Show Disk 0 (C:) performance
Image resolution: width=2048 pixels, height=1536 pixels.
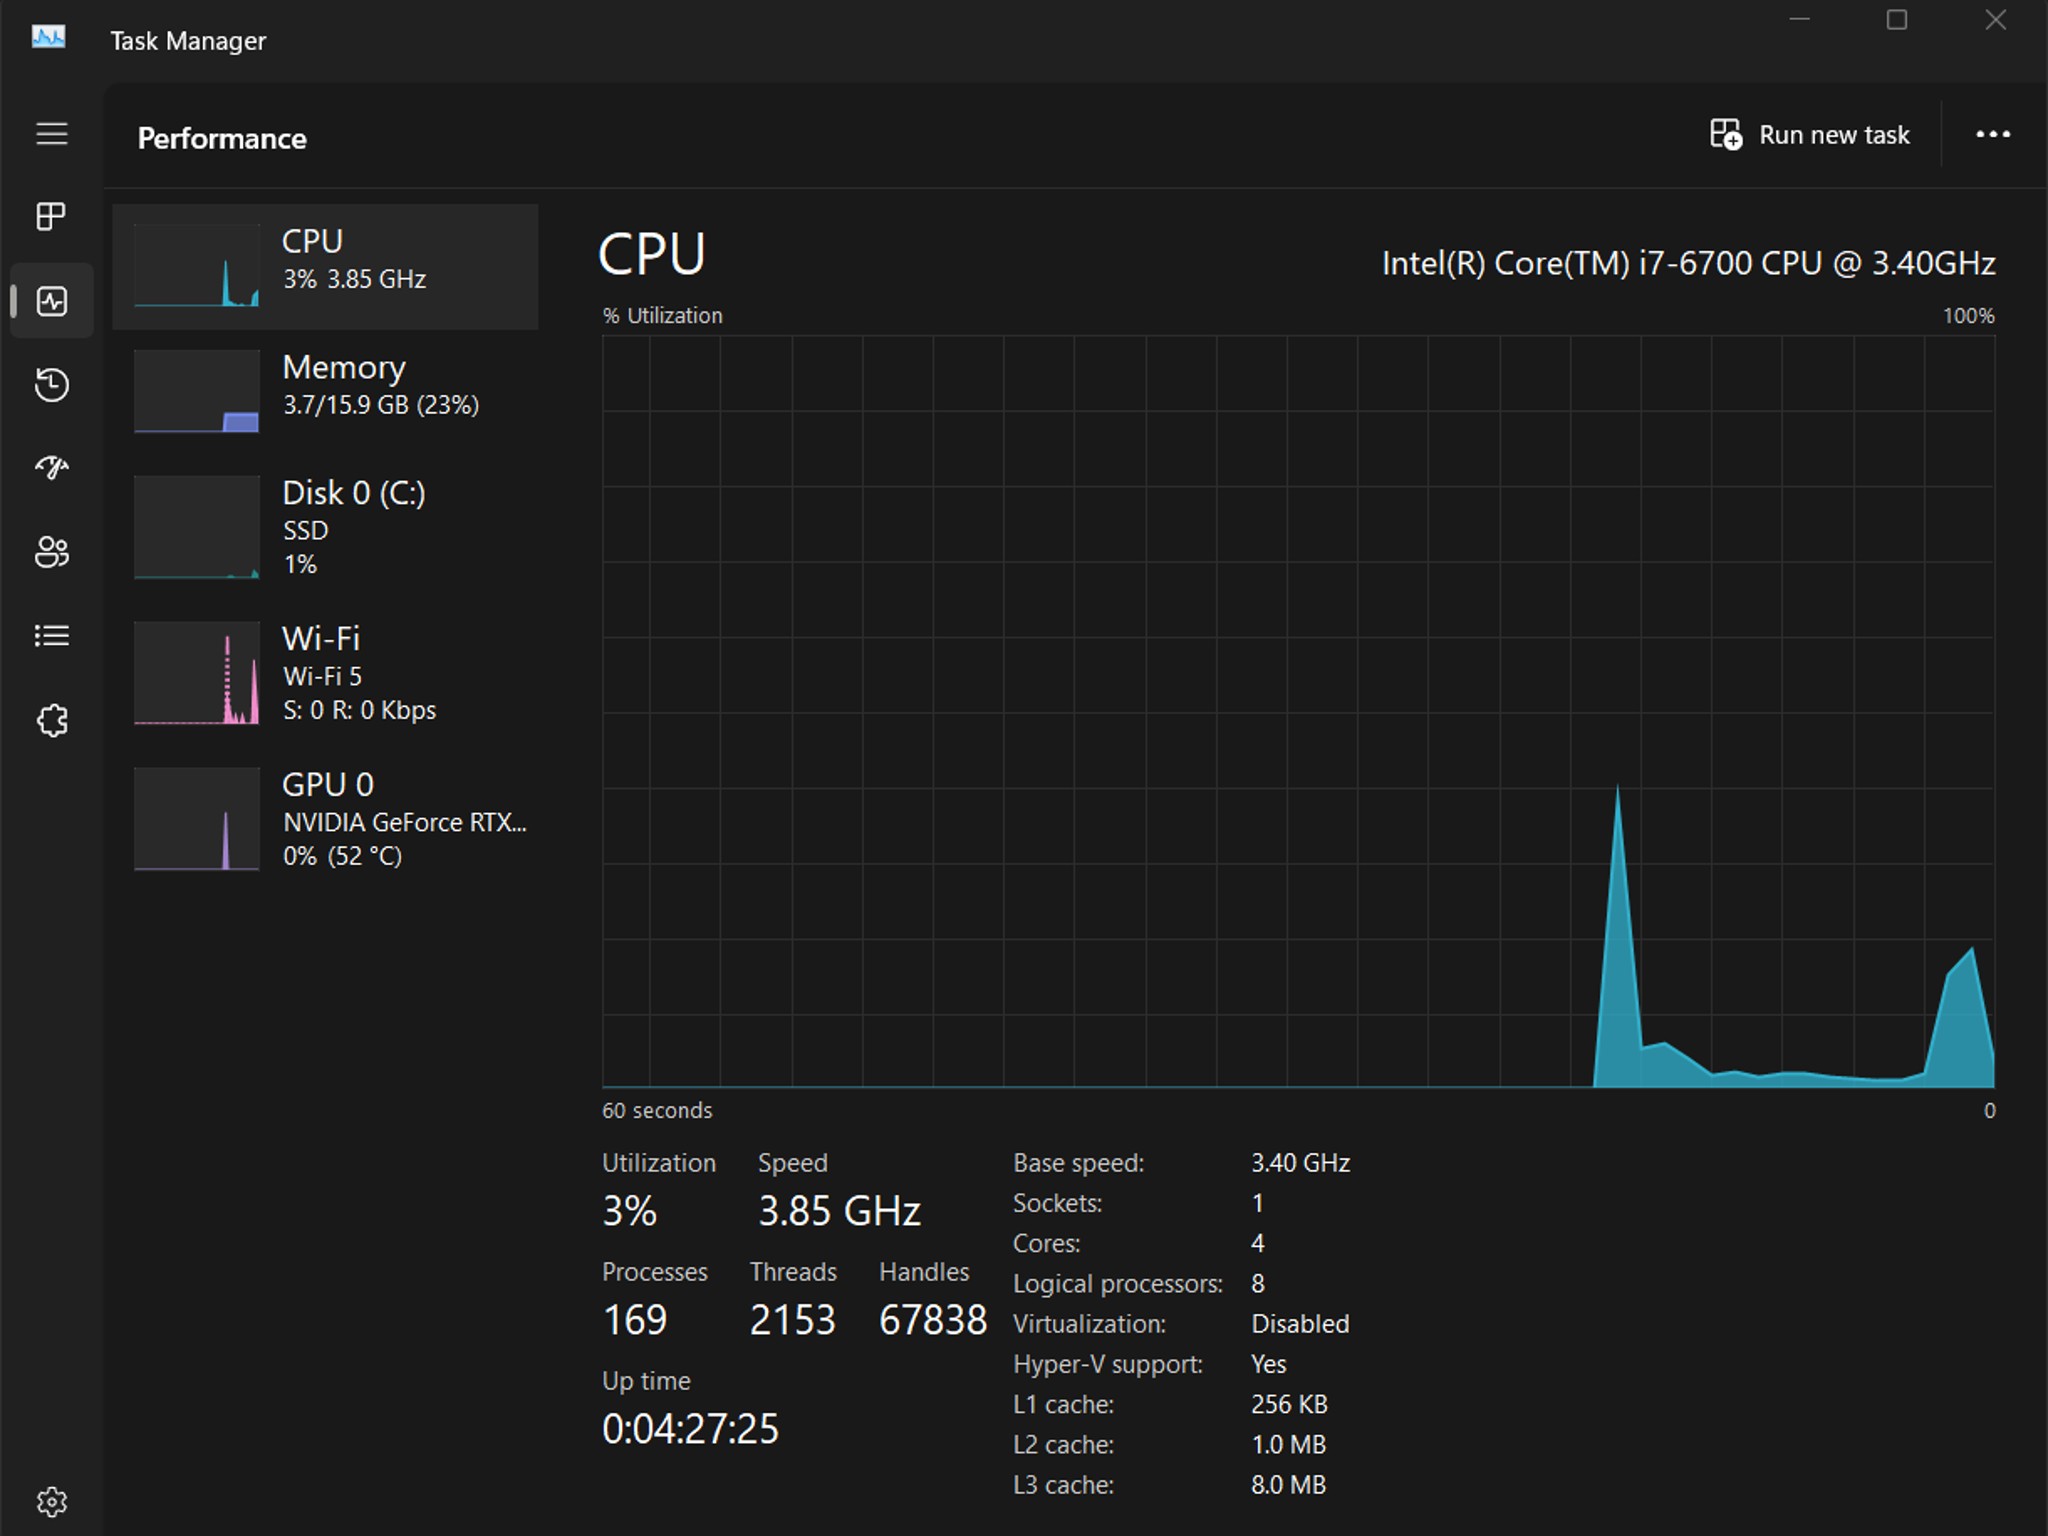[x=325, y=527]
